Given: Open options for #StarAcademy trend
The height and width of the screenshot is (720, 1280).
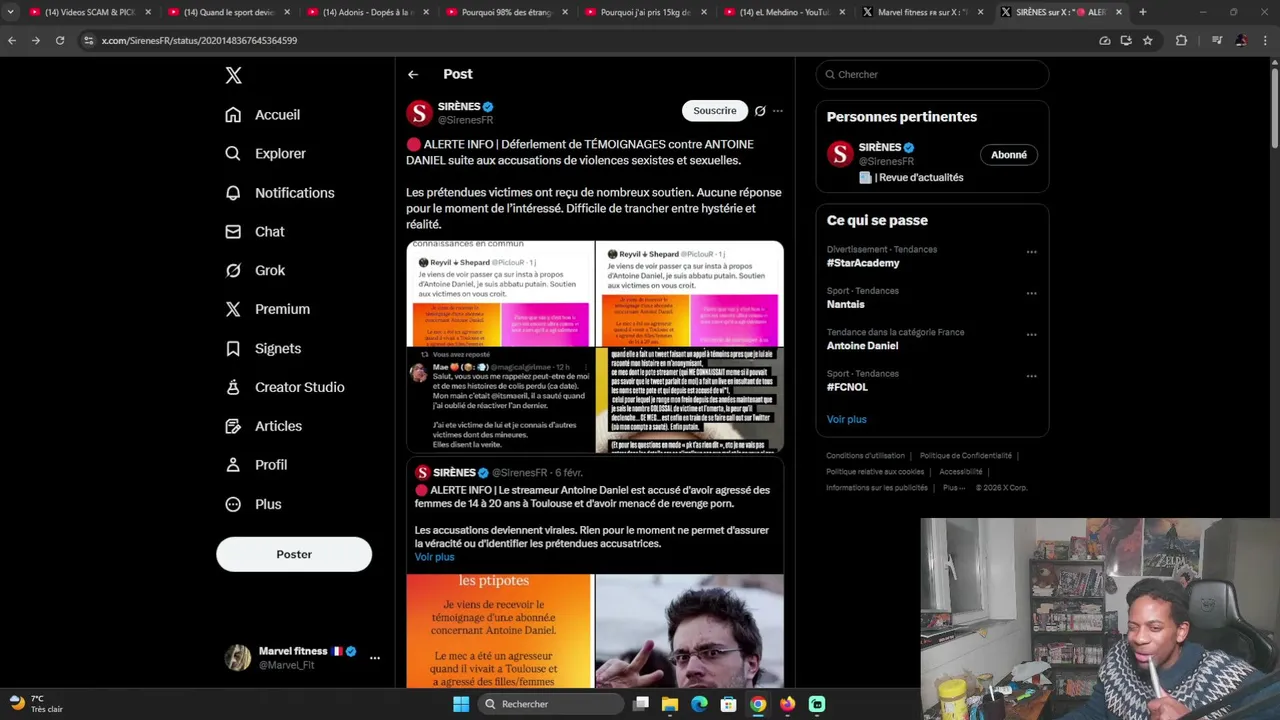Looking at the screenshot, I should click(1031, 252).
